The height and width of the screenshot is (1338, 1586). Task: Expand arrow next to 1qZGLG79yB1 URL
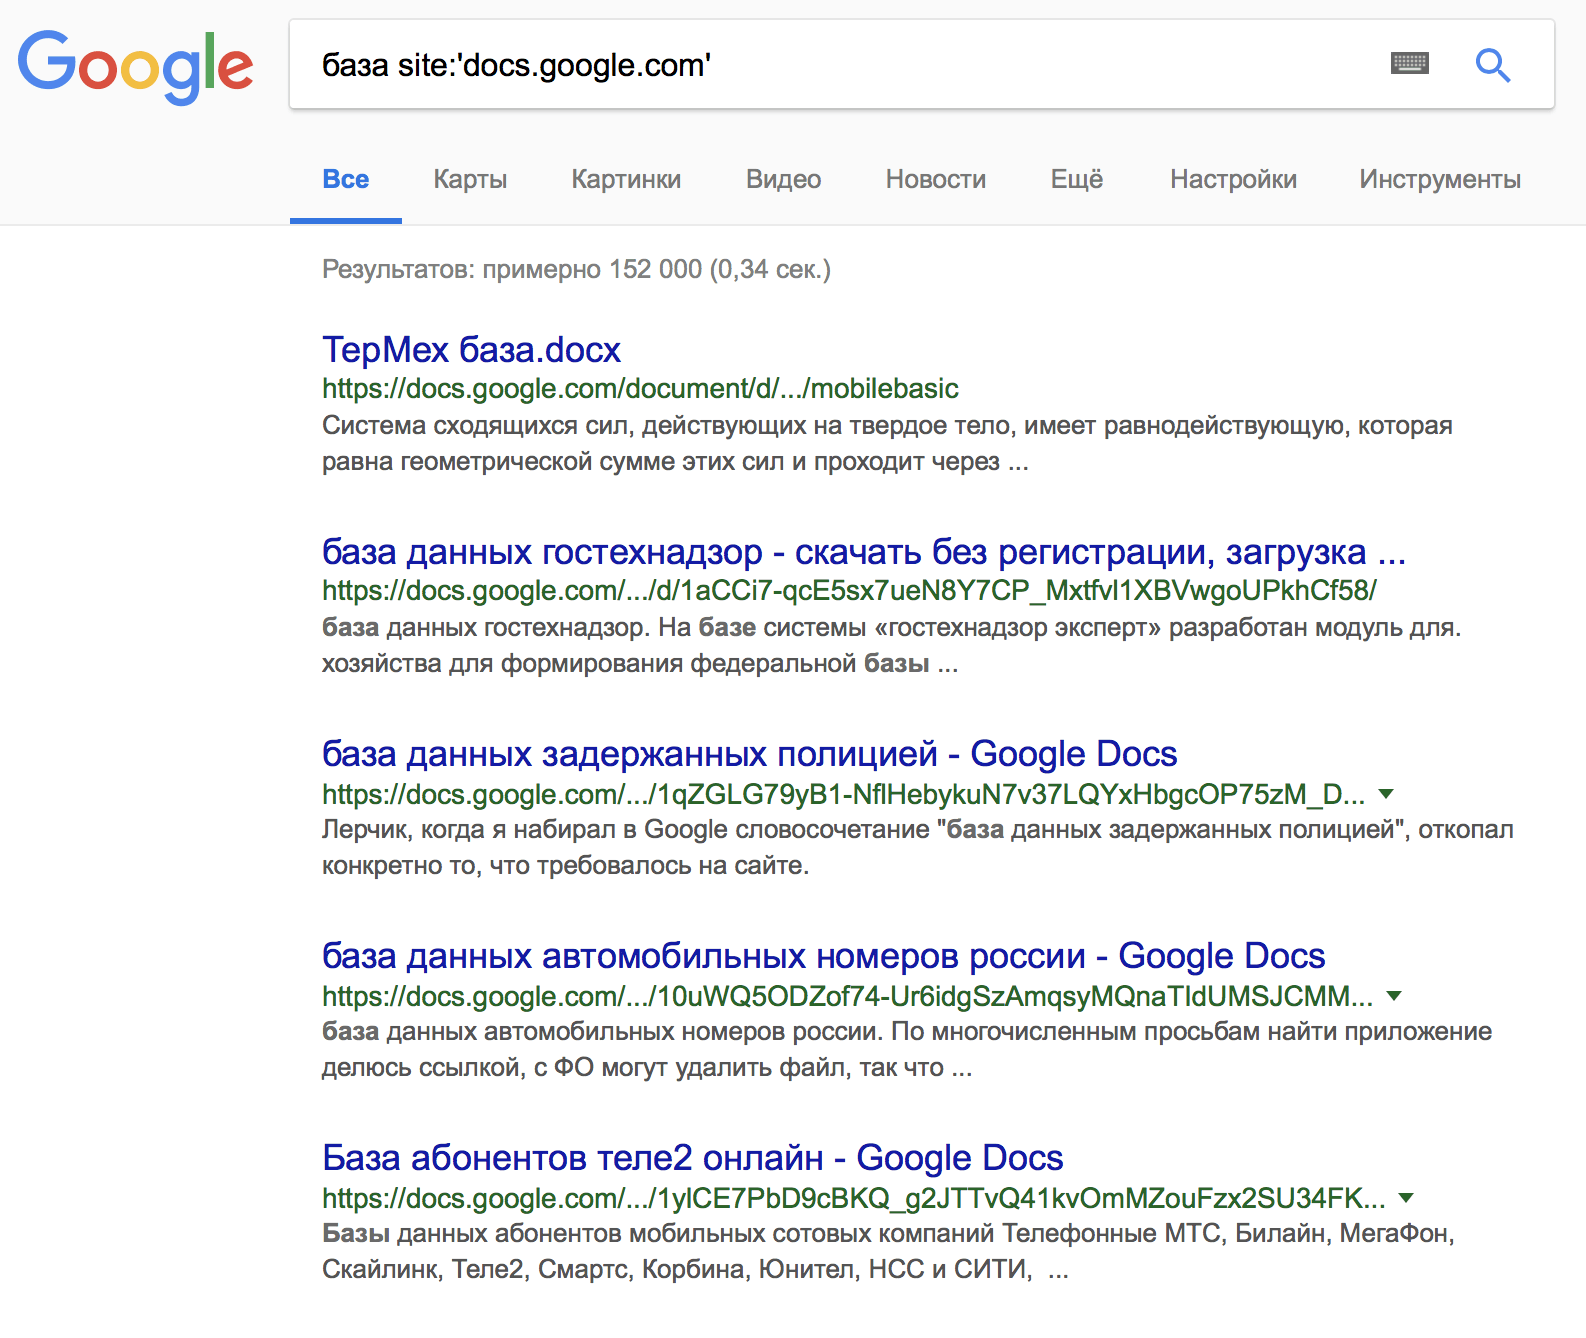coord(1386,794)
